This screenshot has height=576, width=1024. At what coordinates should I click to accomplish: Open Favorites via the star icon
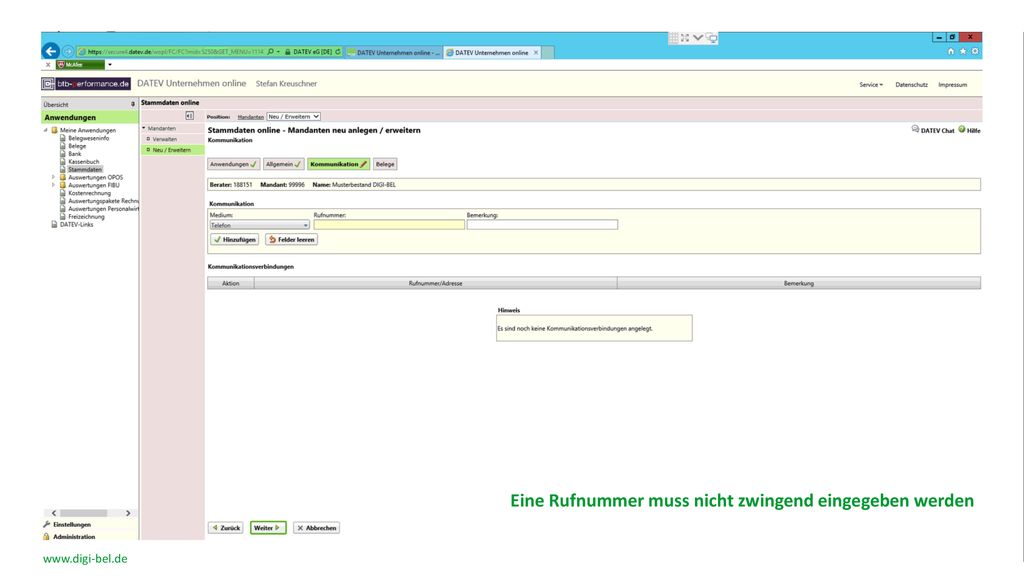(x=963, y=52)
